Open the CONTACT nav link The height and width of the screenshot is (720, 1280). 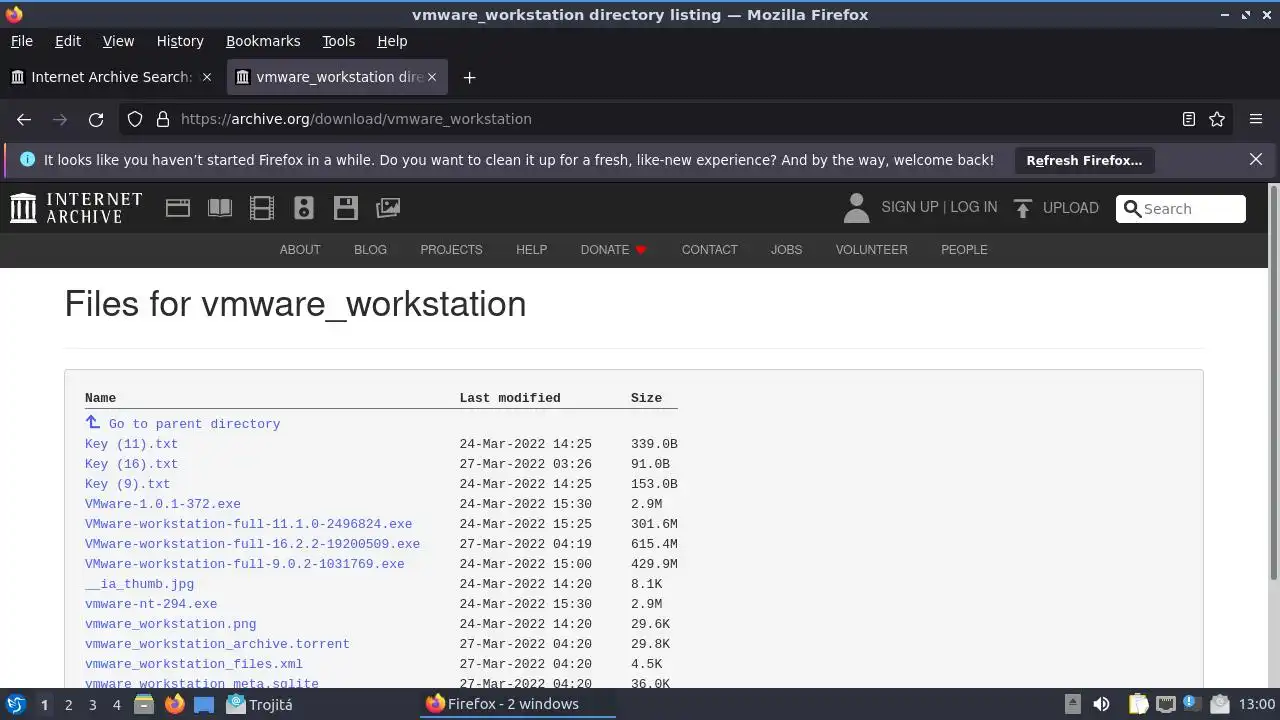[x=710, y=250]
